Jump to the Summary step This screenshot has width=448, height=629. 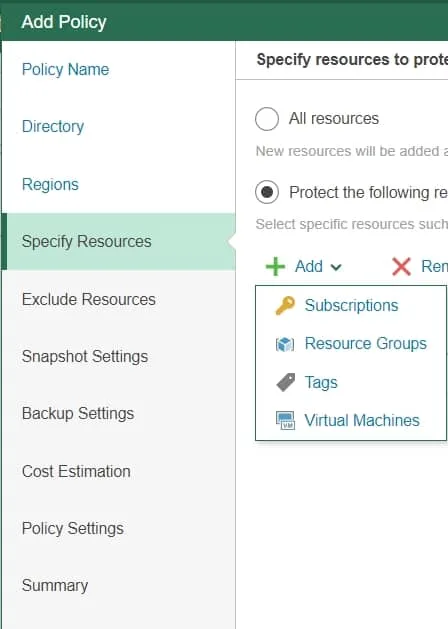[x=55, y=586]
